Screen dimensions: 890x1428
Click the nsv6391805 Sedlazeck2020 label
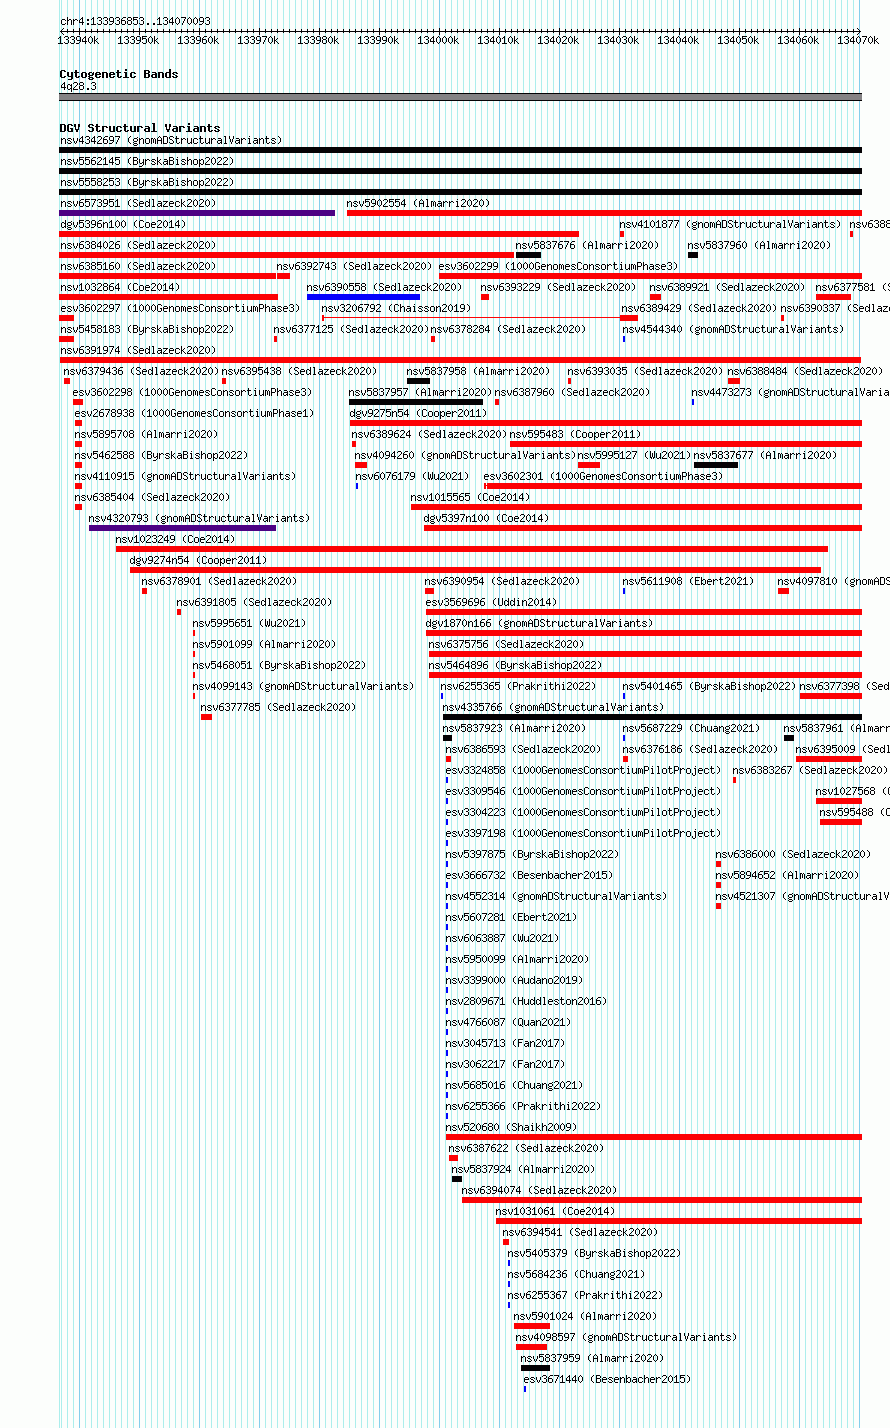pyautogui.click(x=254, y=602)
